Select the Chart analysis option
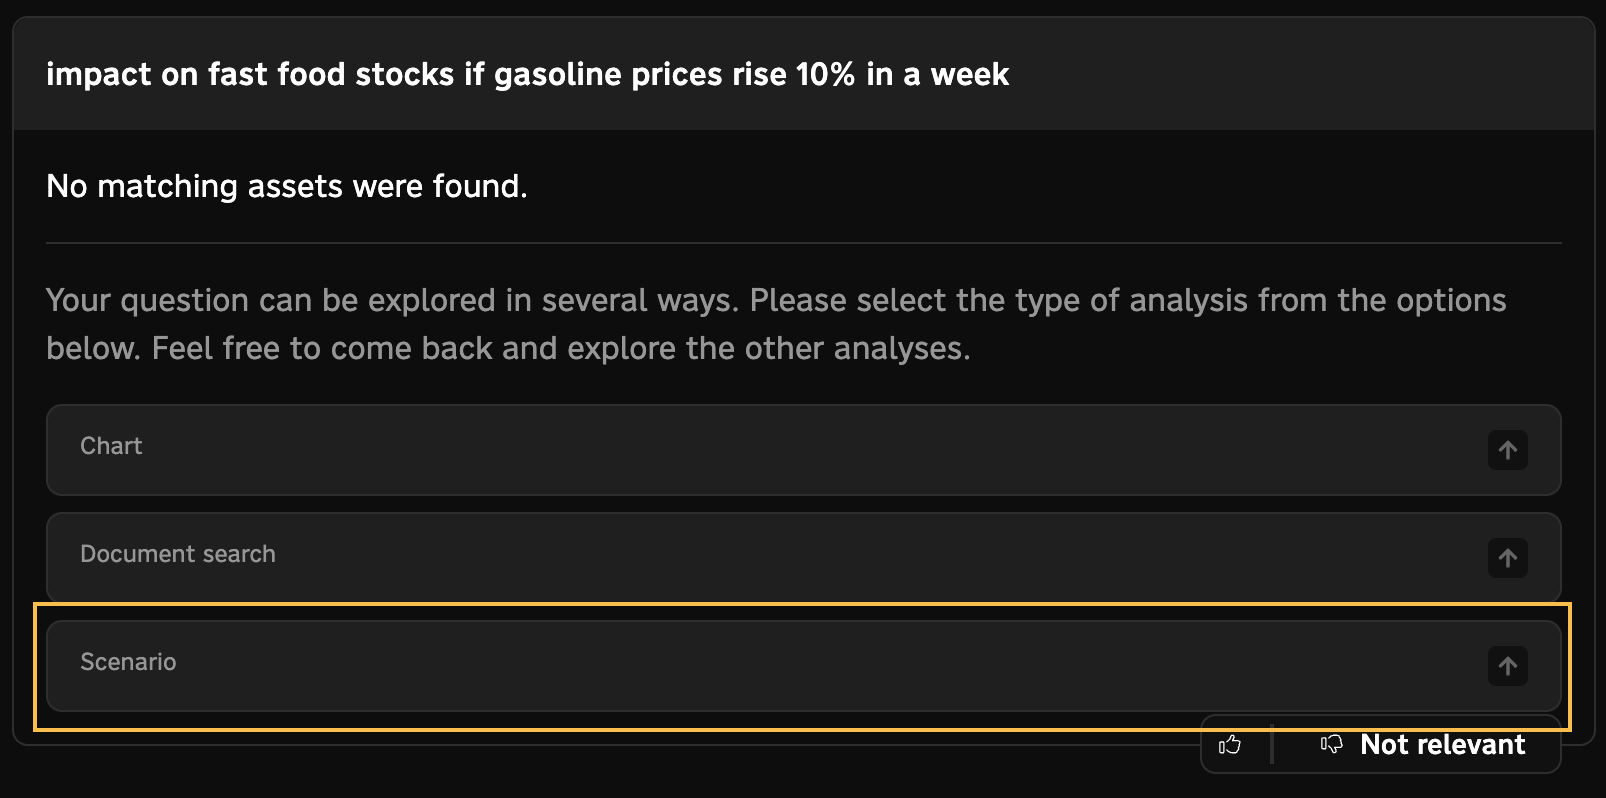 (803, 450)
